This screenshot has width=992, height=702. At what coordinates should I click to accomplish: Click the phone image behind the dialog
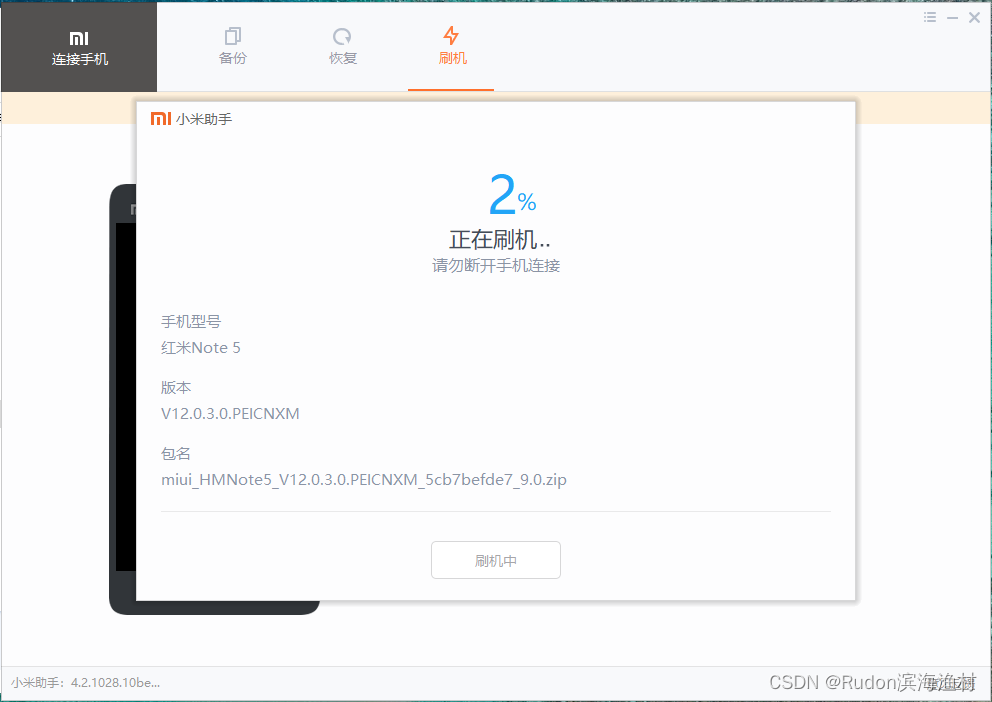click(x=123, y=398)
